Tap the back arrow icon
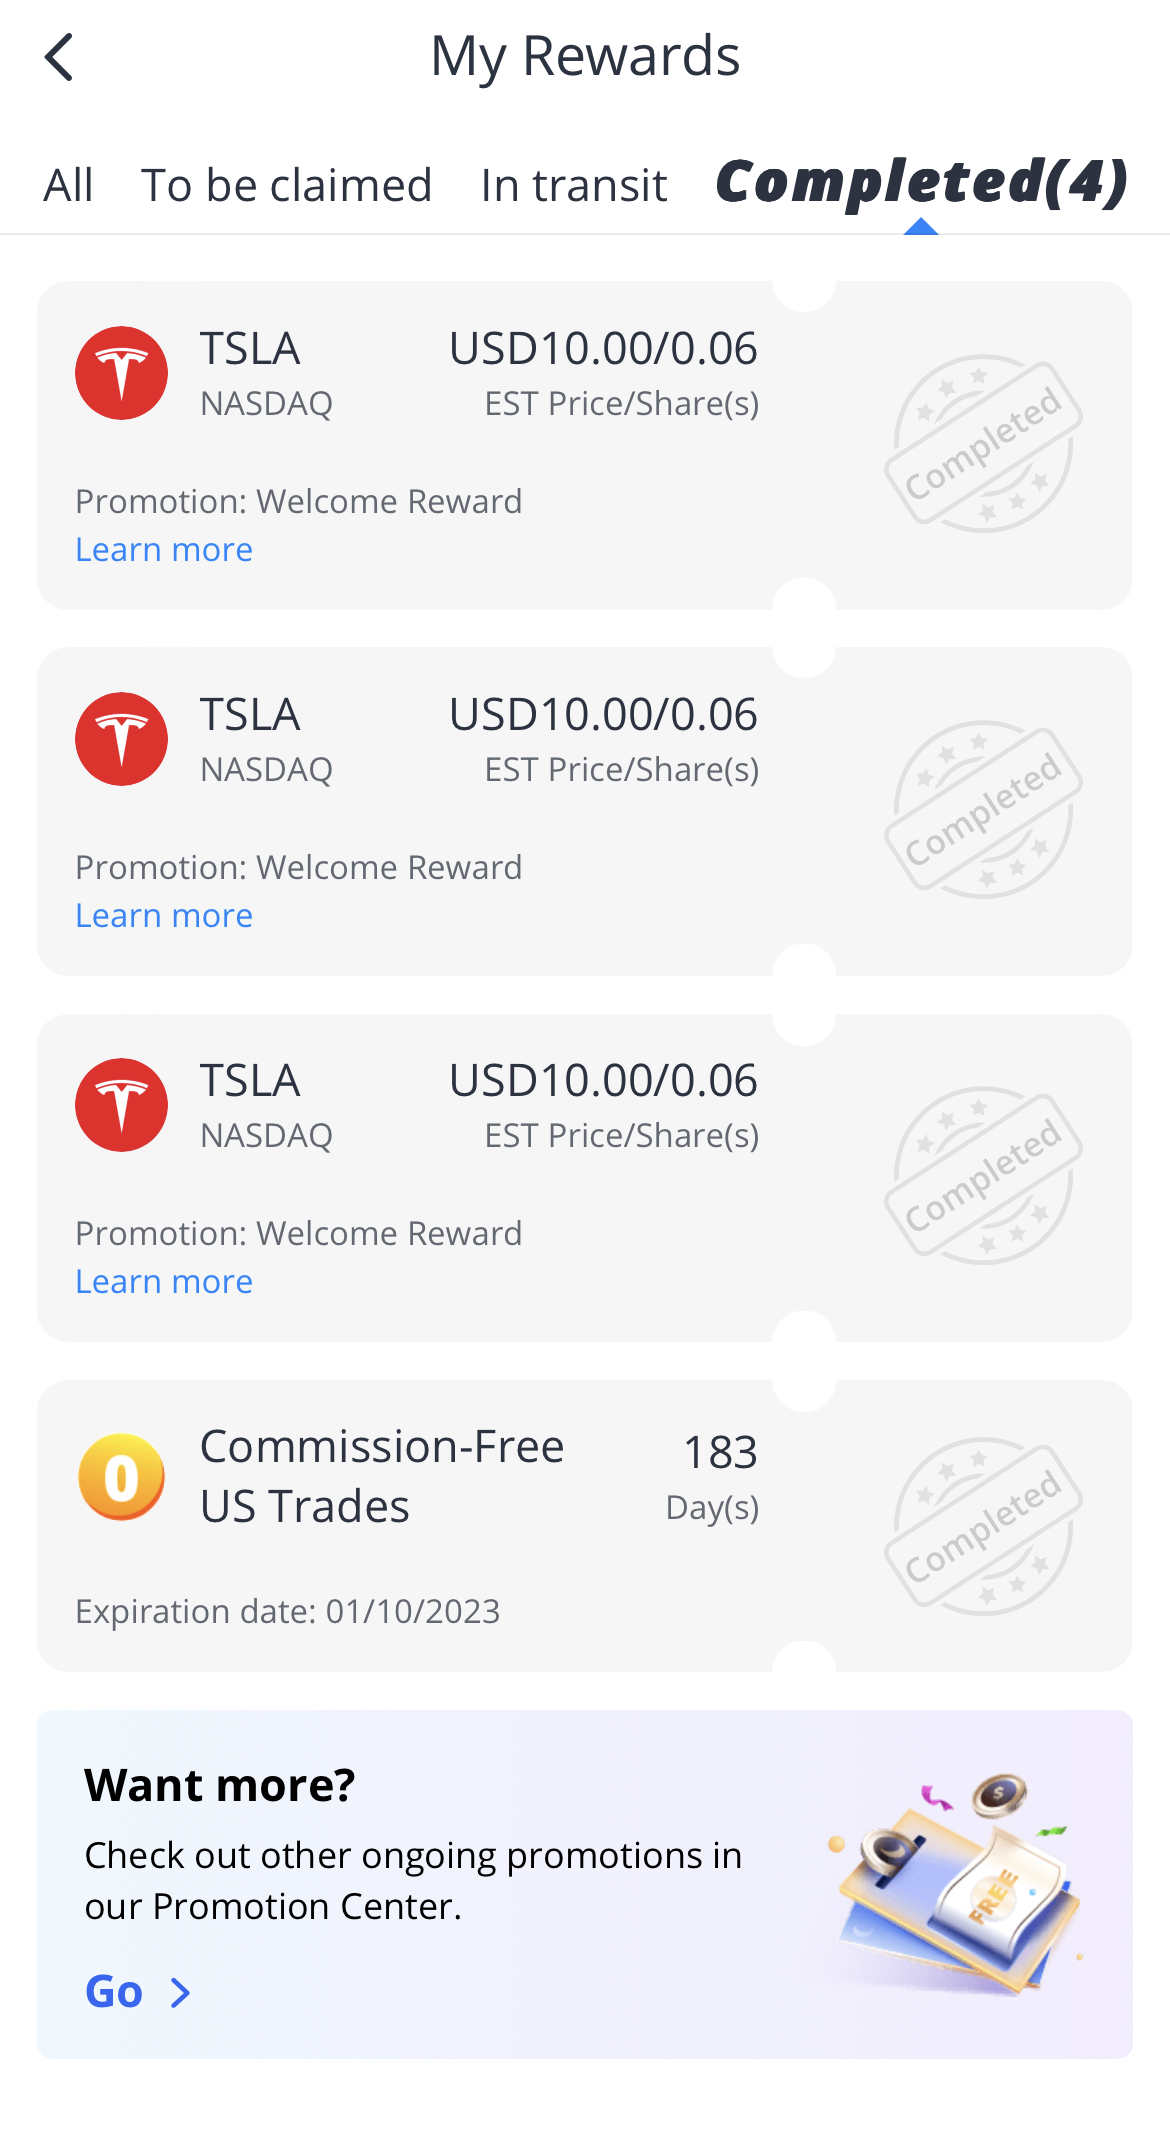The height and width of the screenshot is (2142, 1170). click(x=60, y=57)
